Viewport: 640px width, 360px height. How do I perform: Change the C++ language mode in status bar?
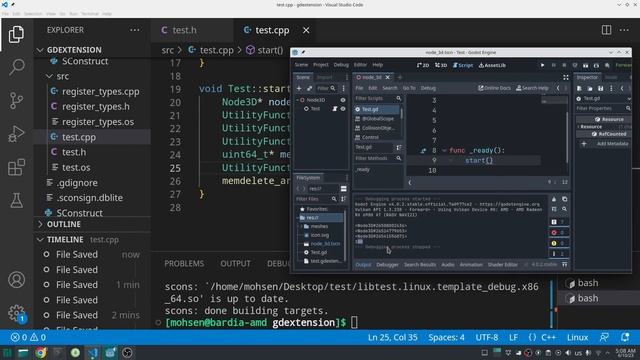pyautogui.click(x=548, y=338)
